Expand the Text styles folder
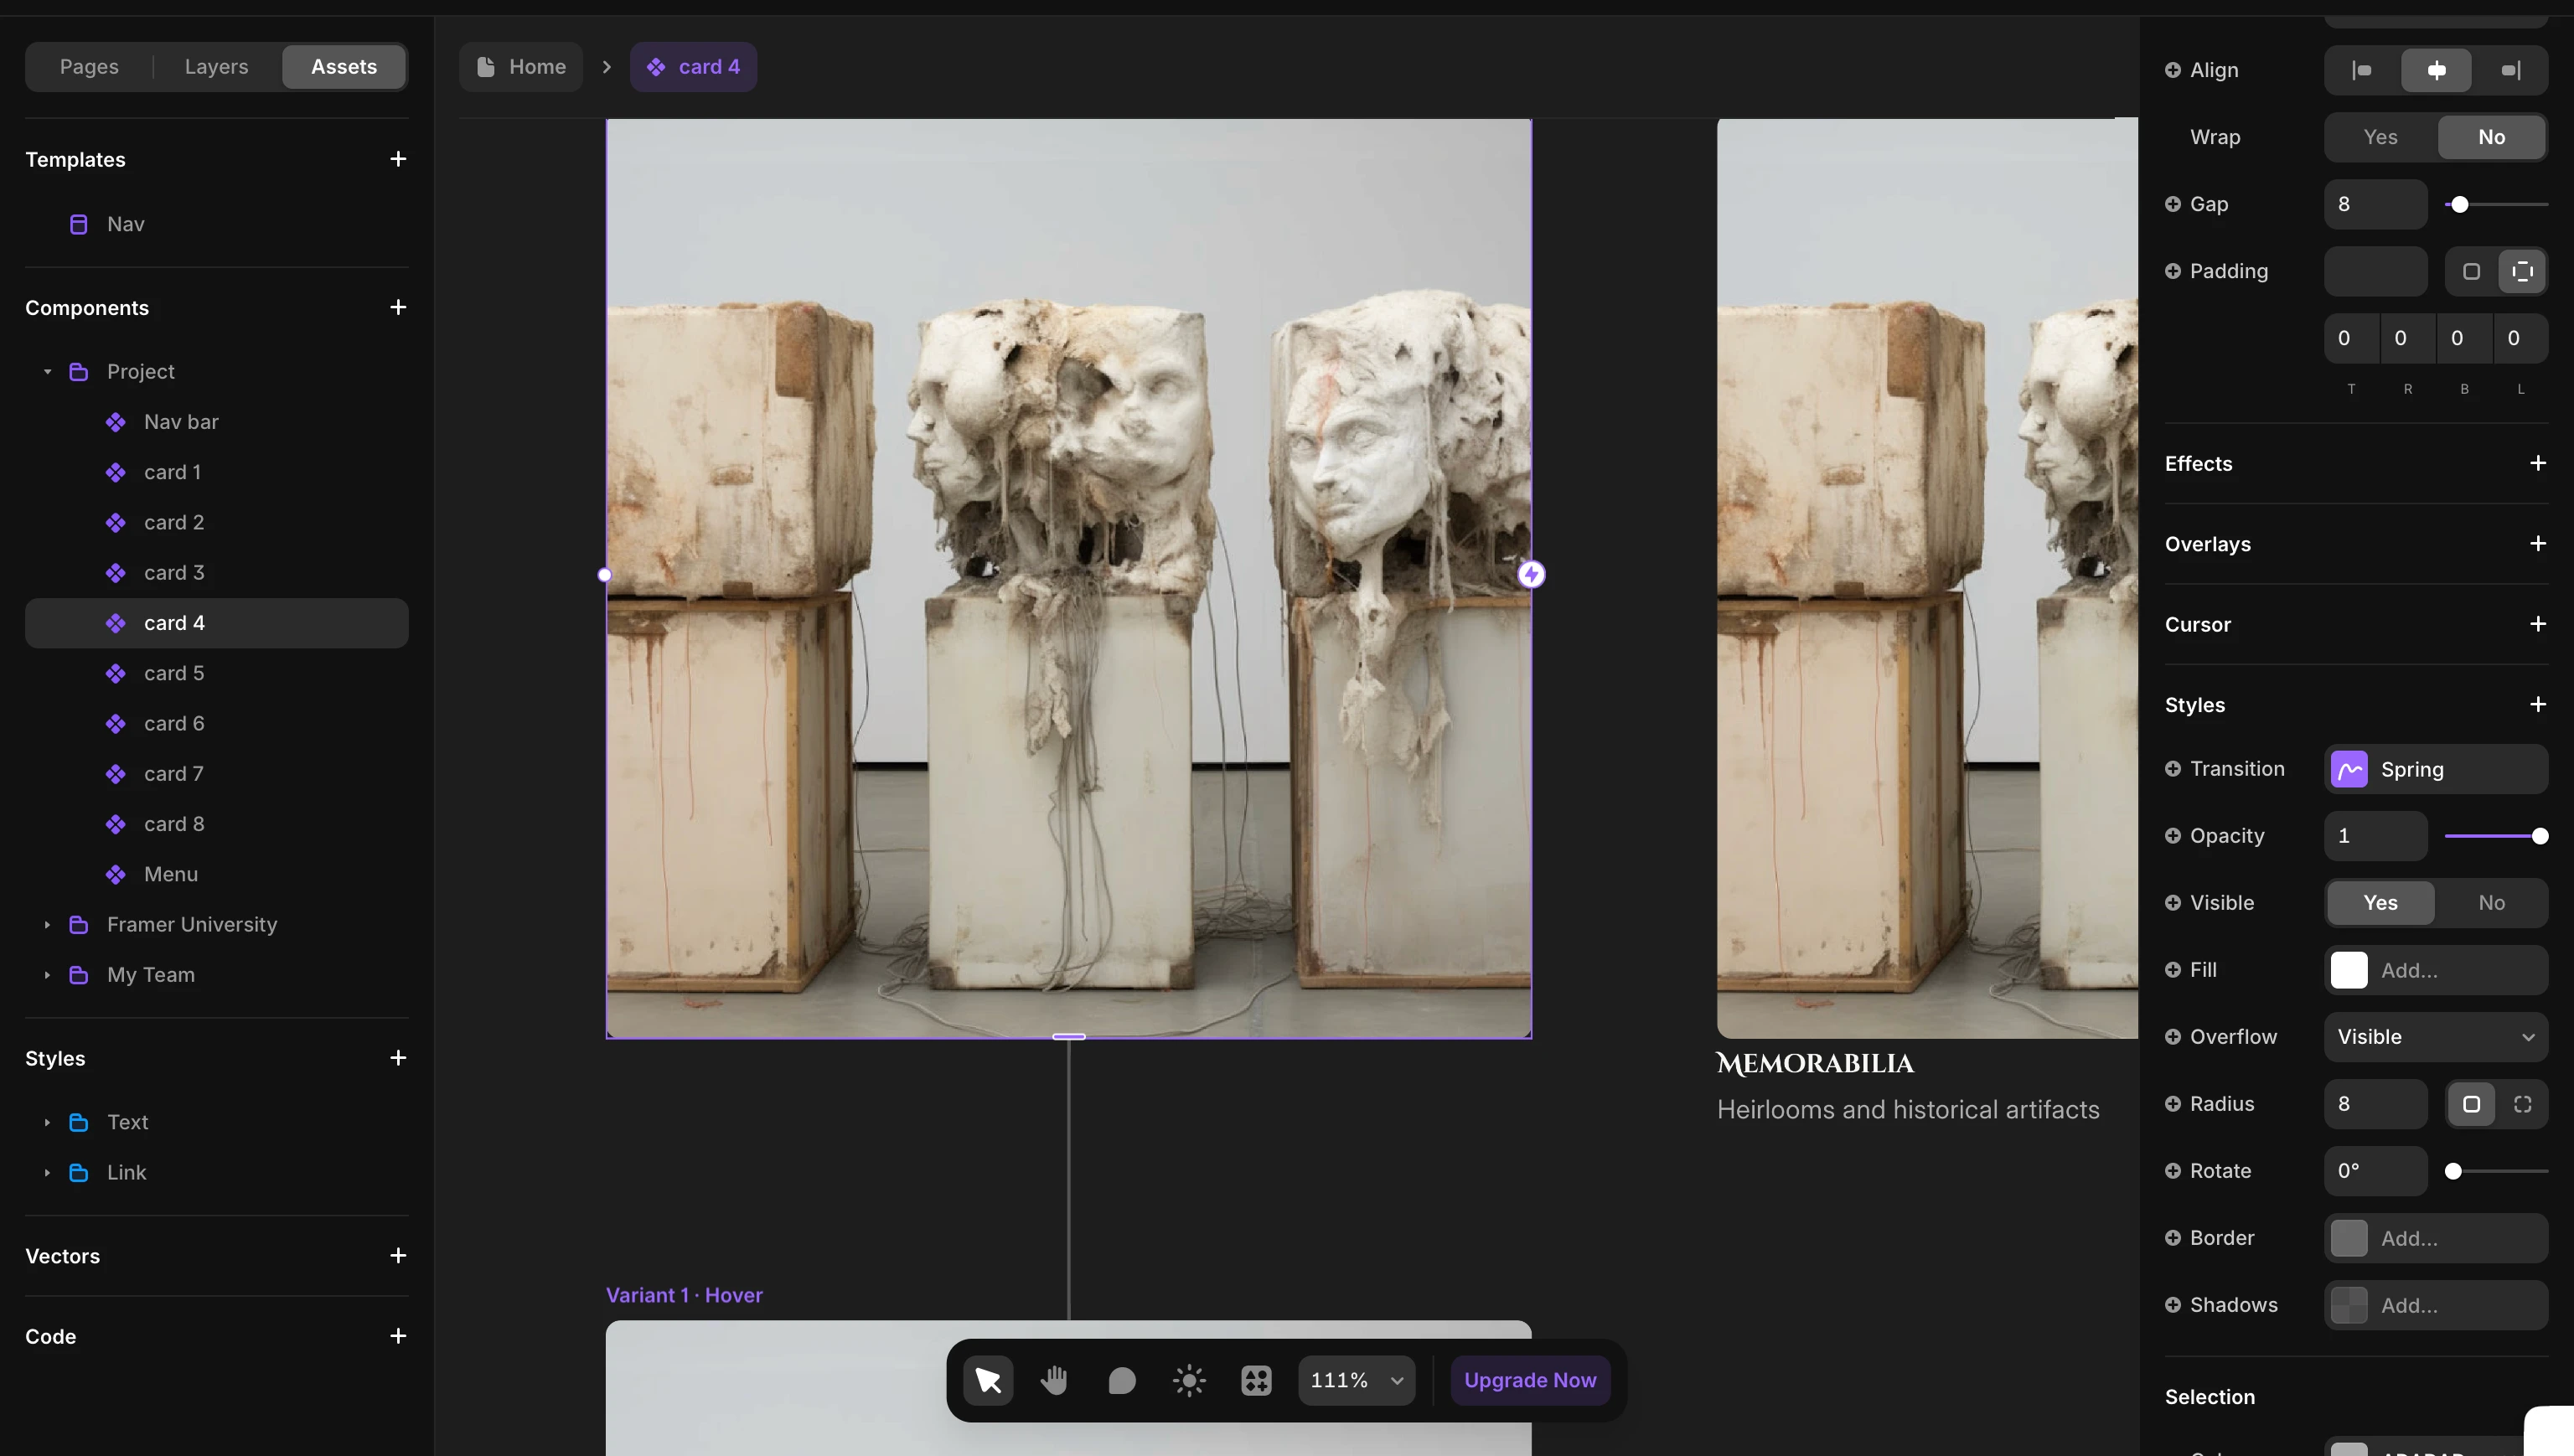This screenshot has width=2574, height=1456. [47, 1123]
